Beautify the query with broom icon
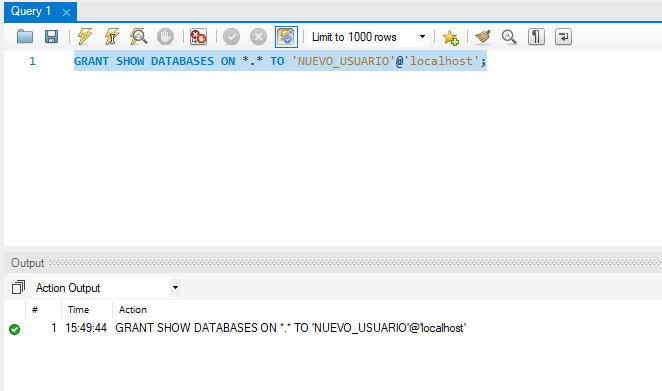This screenshot has height=391, width=662. tap(483, 37)
